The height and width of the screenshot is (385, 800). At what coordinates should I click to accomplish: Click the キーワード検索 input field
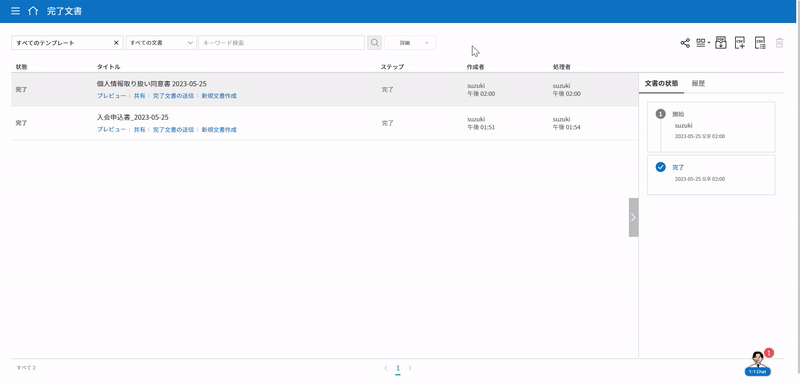[x=282, y=43]
